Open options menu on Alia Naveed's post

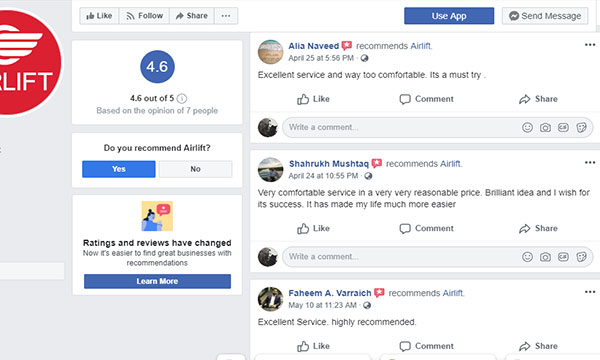[x=590, y=45]
